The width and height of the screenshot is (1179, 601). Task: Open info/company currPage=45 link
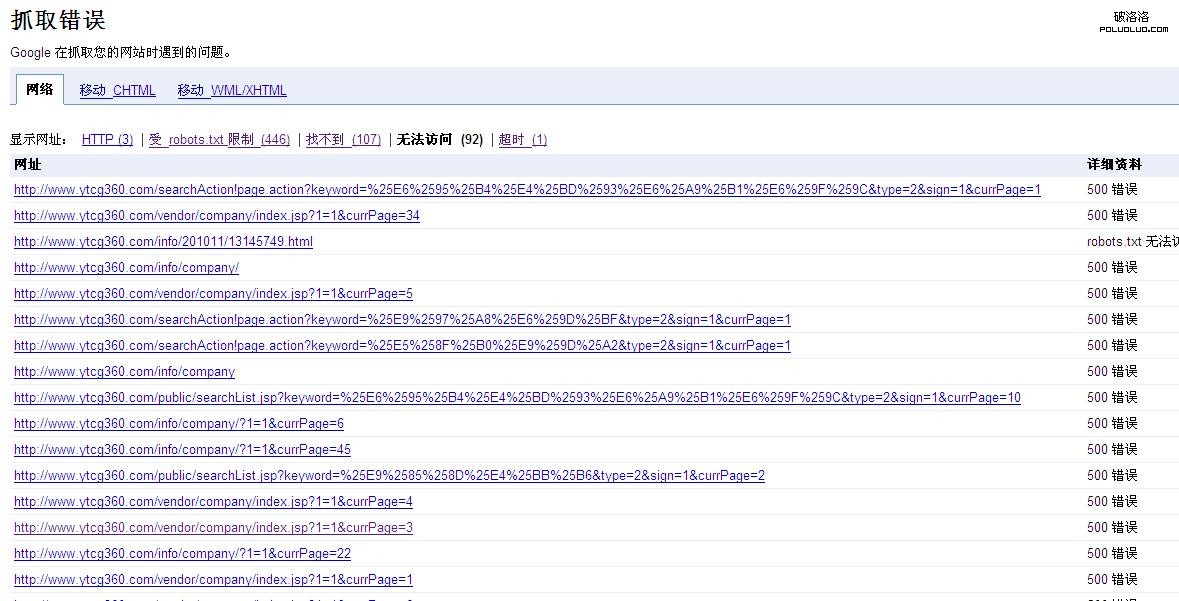[182, 449]
